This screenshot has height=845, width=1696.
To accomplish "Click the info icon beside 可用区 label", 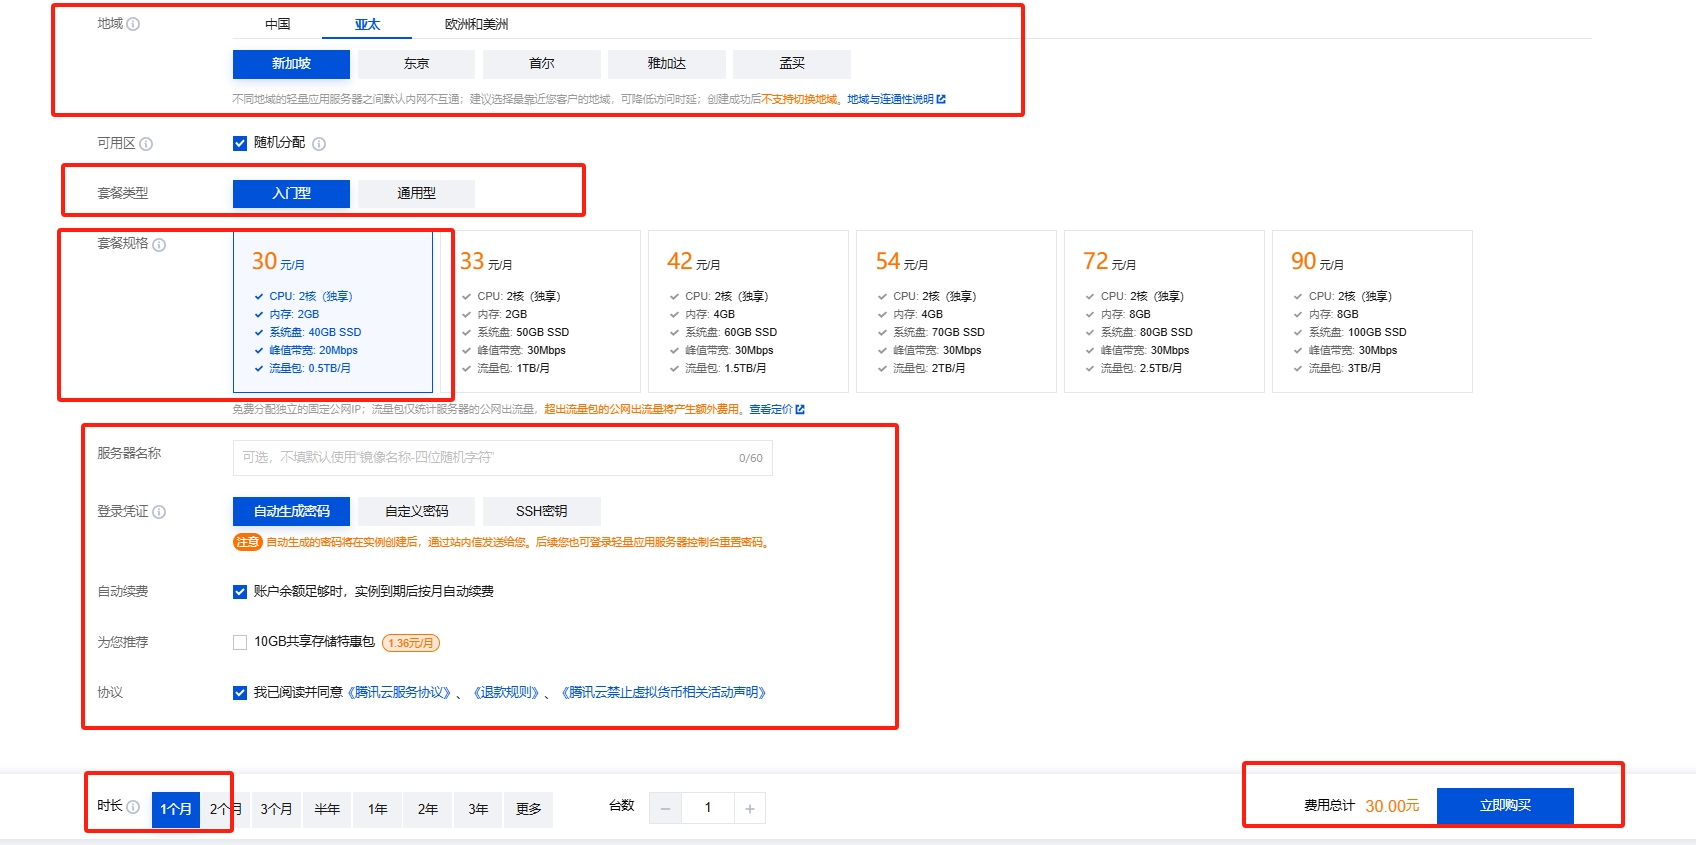I will (146, 144).
